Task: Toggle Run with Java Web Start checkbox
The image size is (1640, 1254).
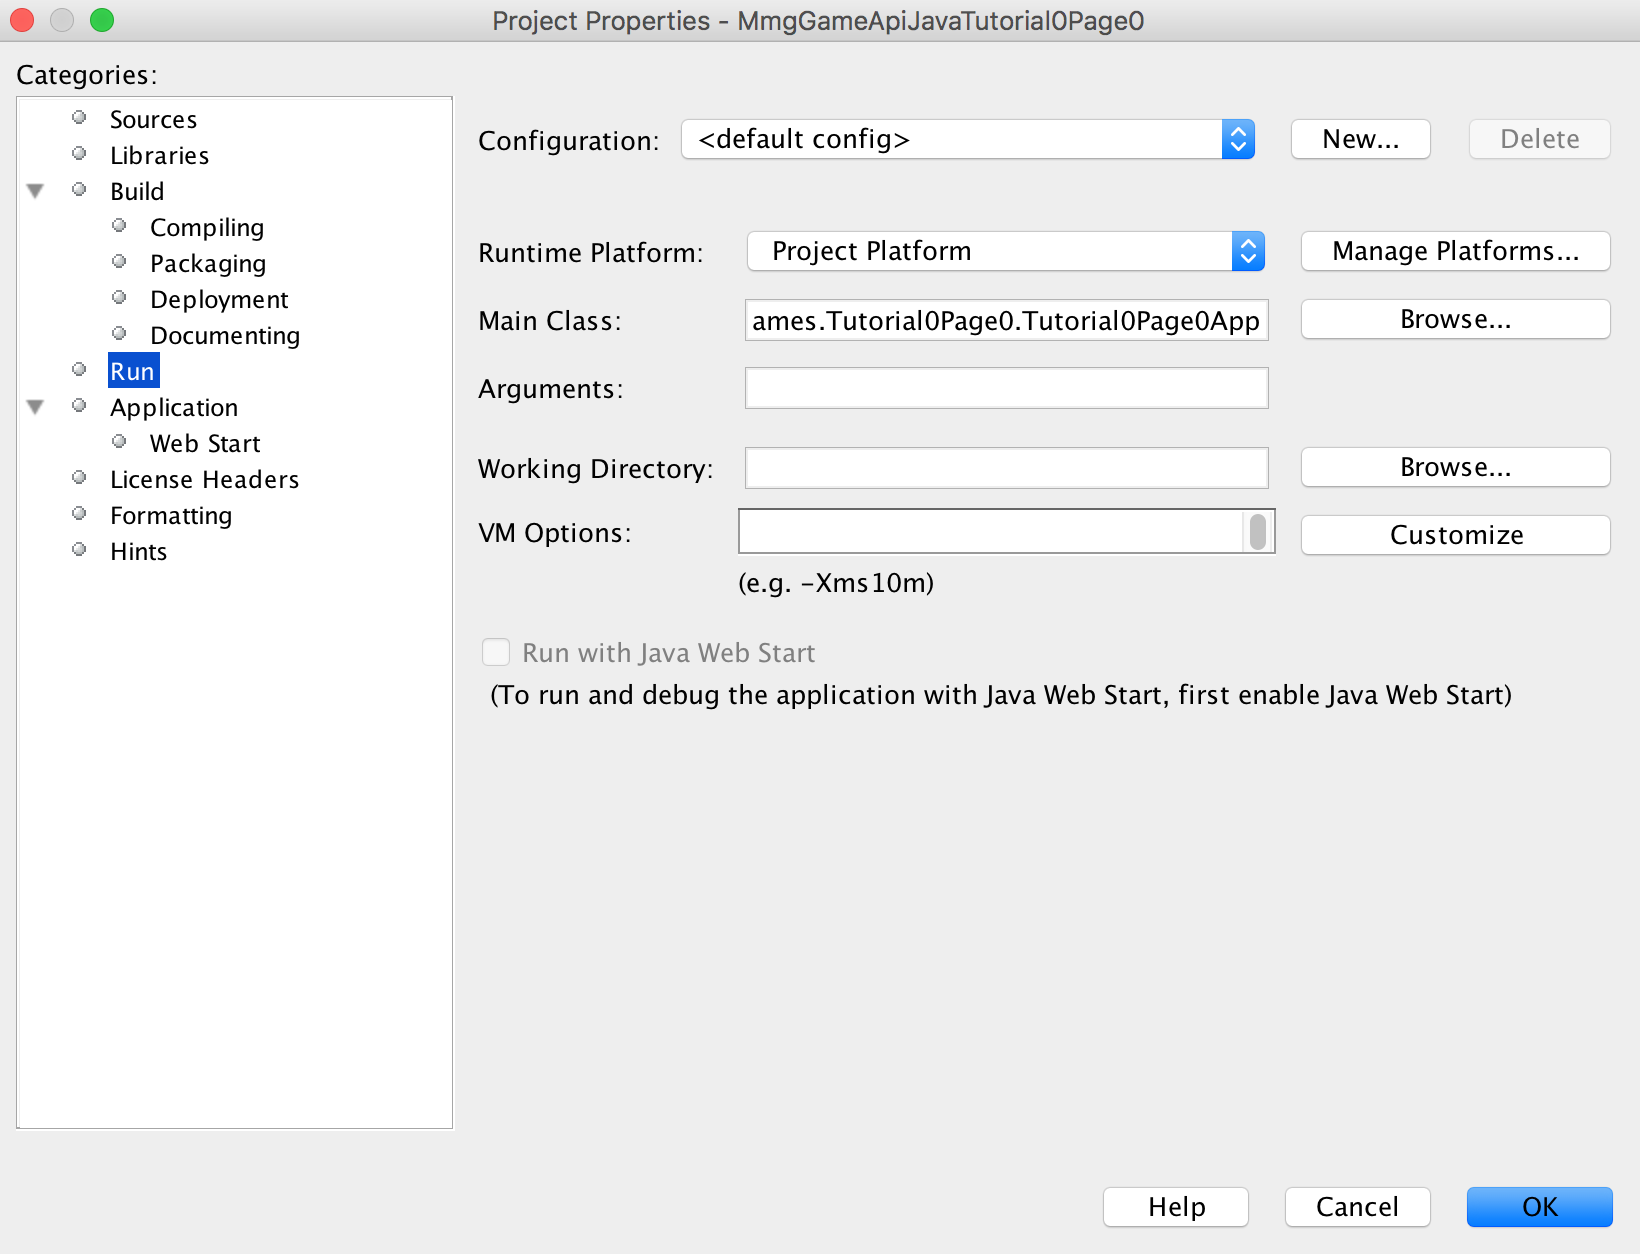Action: coord(497,653)
